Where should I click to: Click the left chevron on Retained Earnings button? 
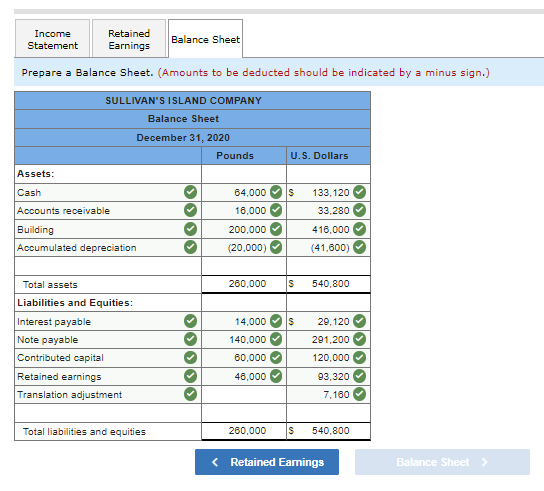pos(215,462)
